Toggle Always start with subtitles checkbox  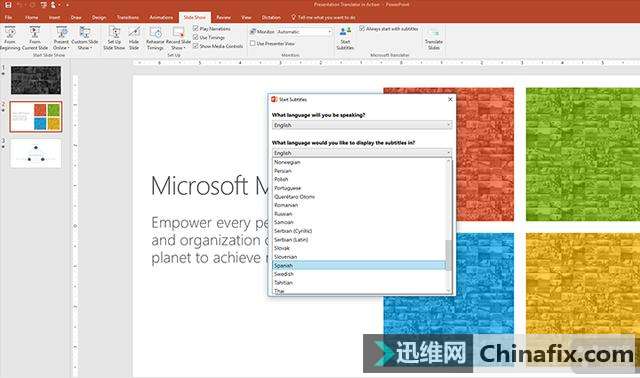[362, 29]
